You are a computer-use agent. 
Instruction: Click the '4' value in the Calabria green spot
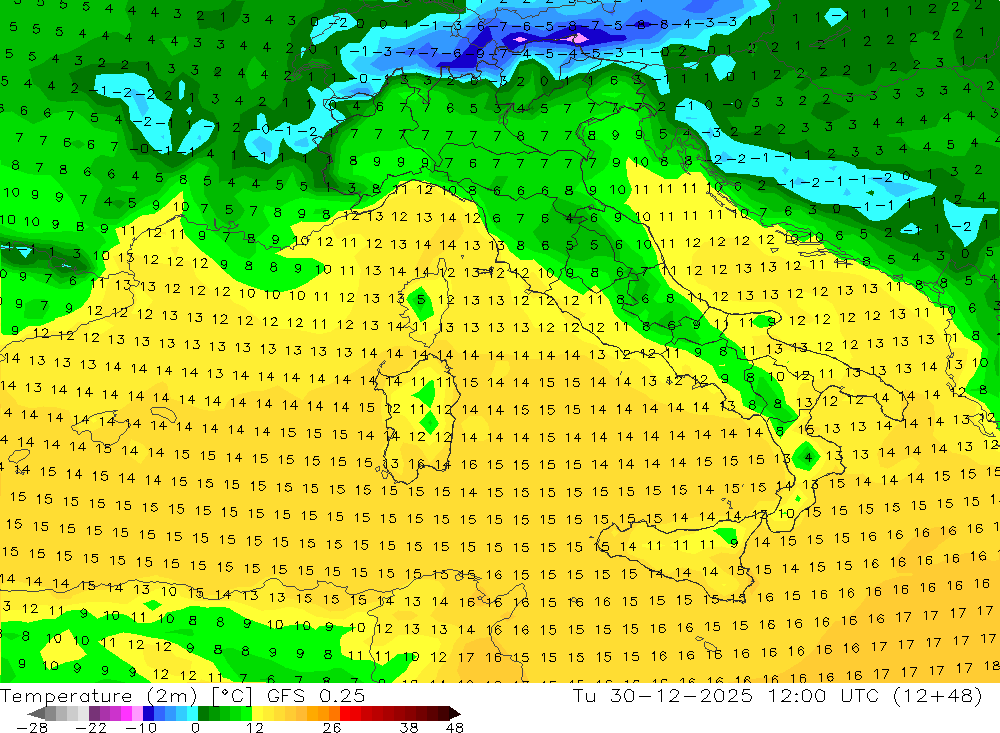[809, 457]
